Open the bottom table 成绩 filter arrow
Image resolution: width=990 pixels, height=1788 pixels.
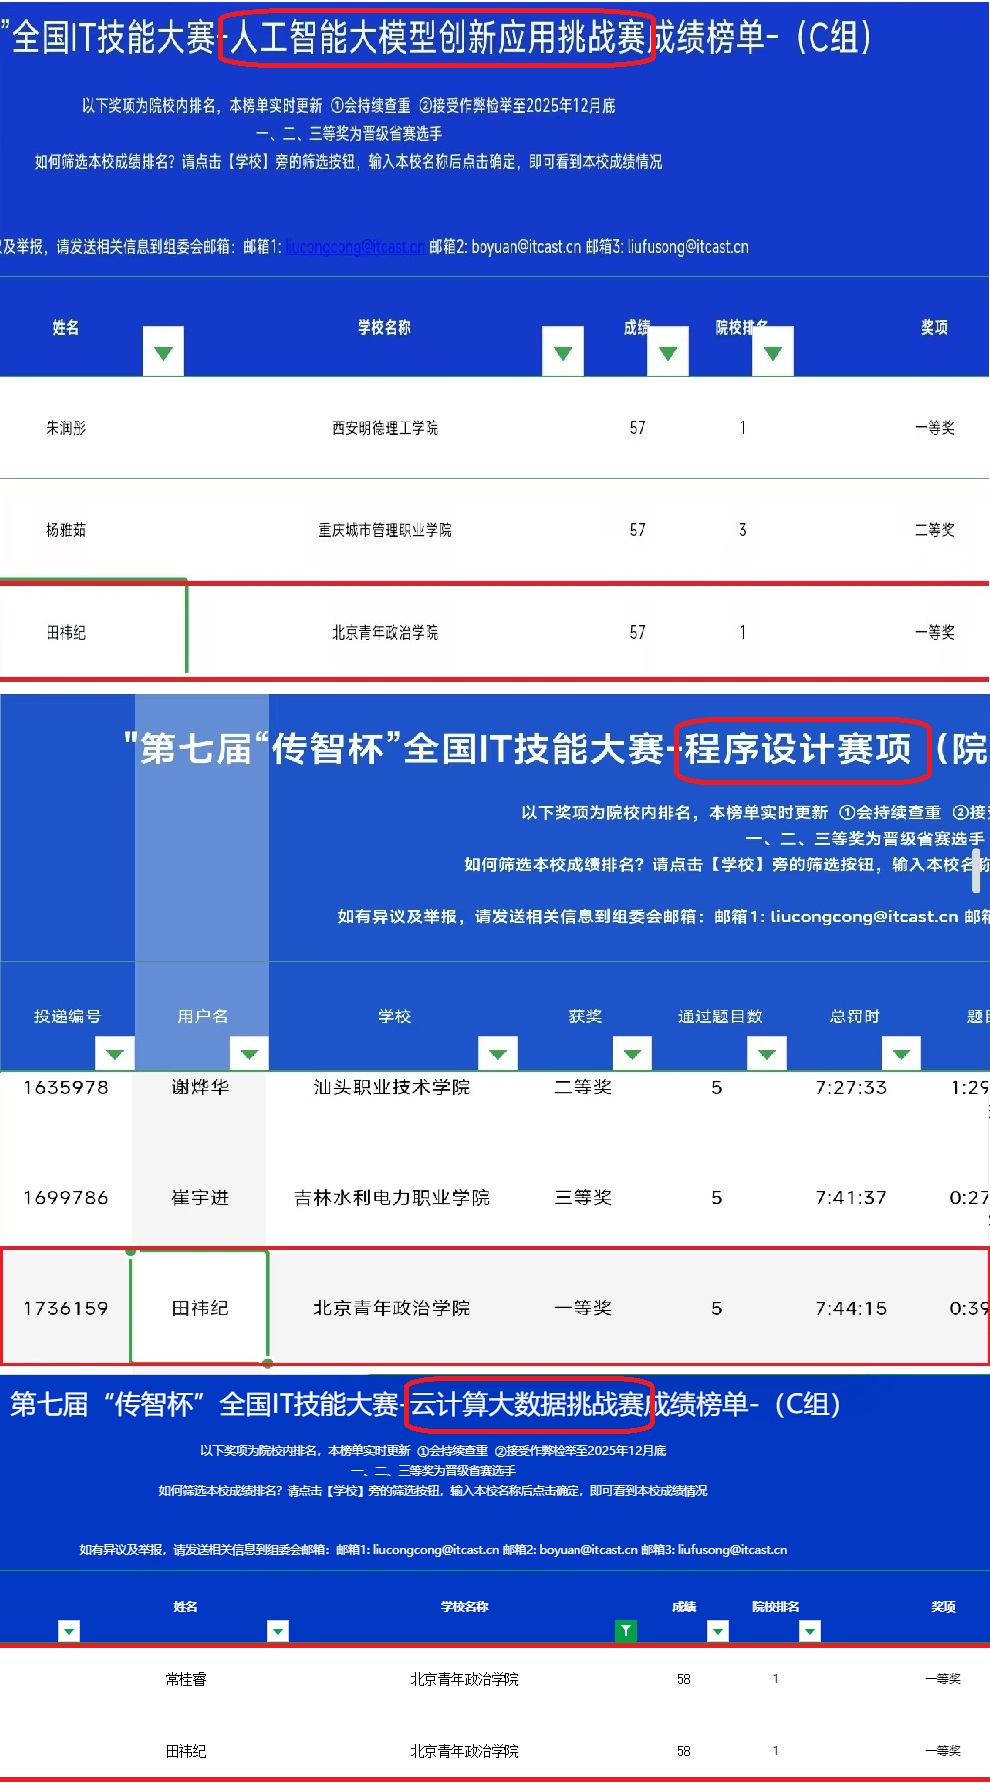click(718, 1631)
